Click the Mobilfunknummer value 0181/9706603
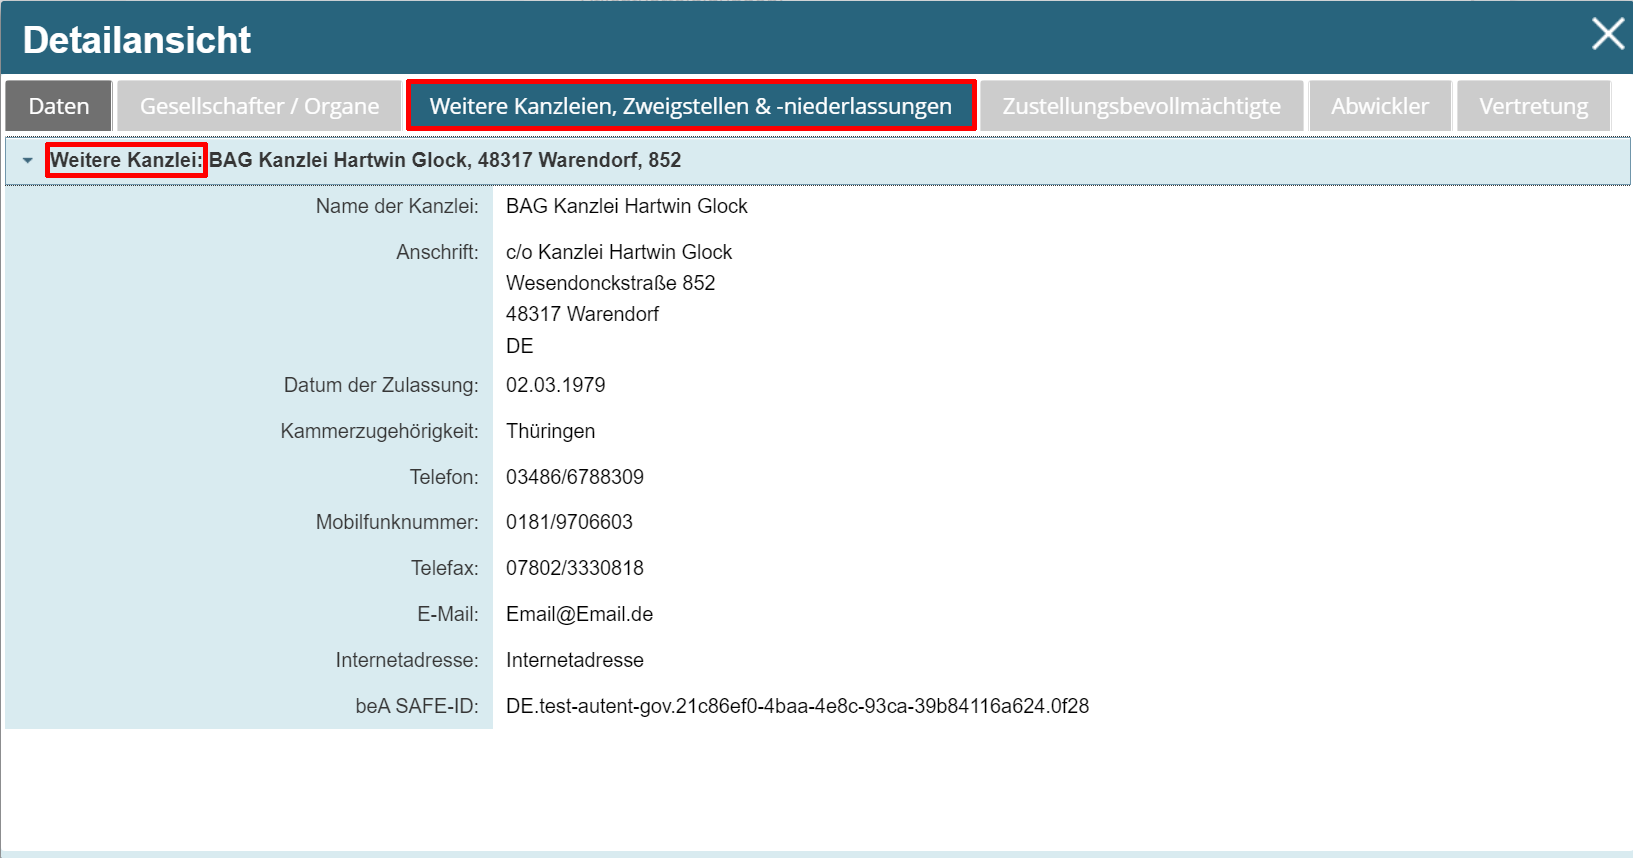The width and height of the screenshot is (1633, 858). (569, 522)
